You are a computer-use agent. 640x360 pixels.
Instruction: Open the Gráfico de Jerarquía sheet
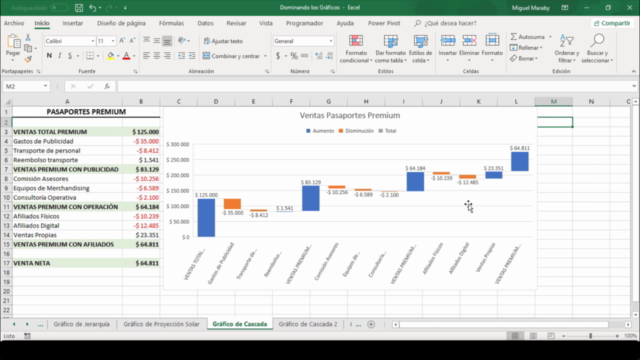pos(82,324)
